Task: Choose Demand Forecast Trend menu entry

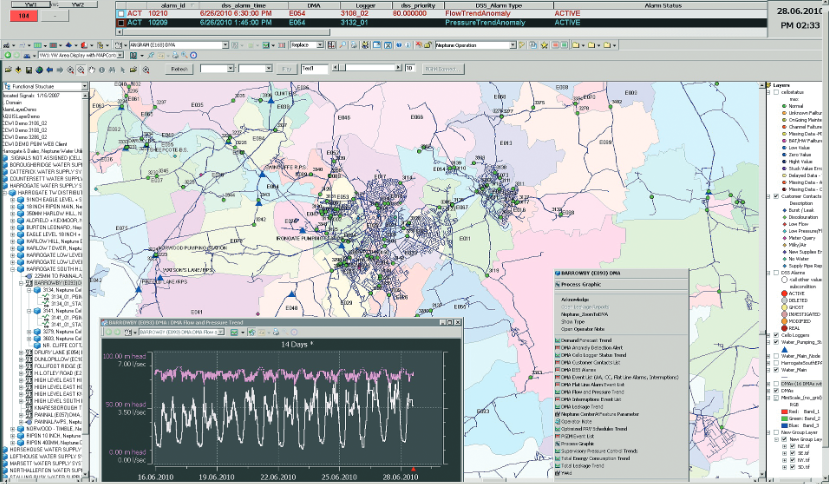Action: coord(586,341)
